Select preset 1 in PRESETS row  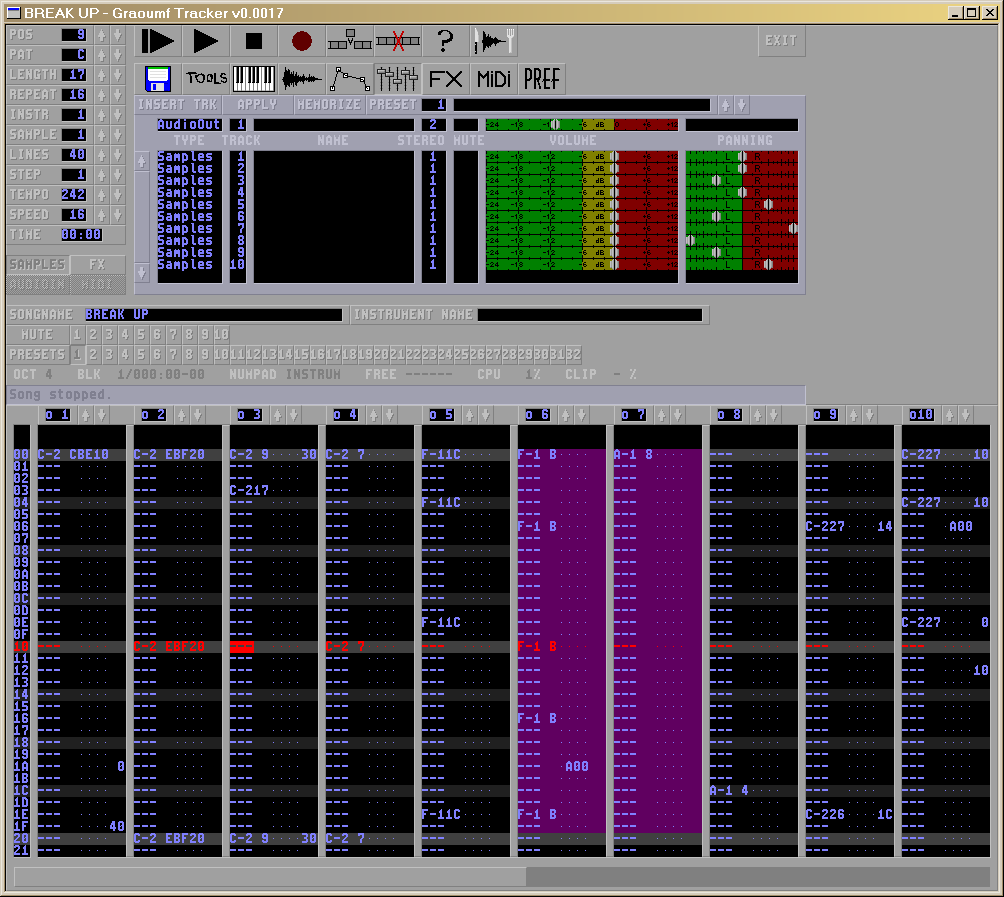(77, 354)
